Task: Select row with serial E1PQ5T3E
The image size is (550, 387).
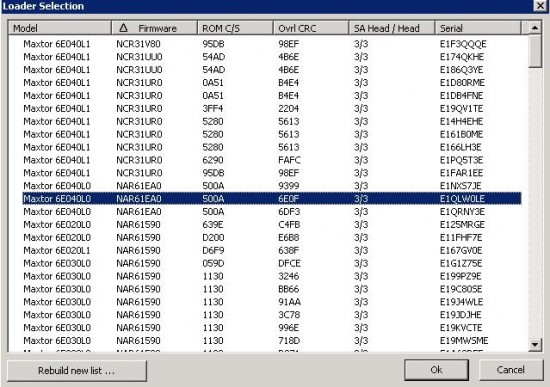Action: [272, 160]
